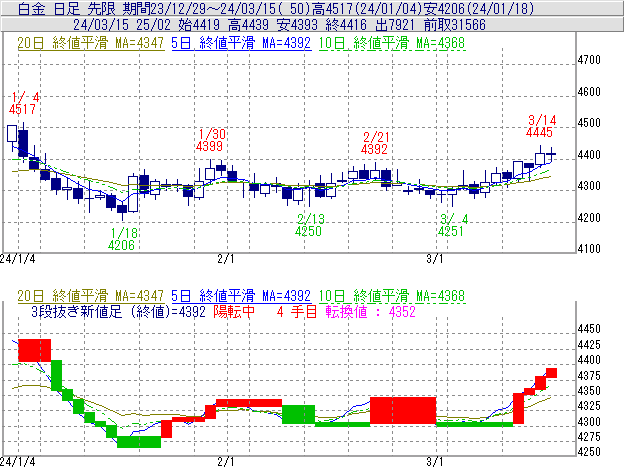Image resolution: width=624 pixels, height=475 pixels.
Task: Click the 5日 終値平滑 legend in lower chart
Action: click(241, 296)
